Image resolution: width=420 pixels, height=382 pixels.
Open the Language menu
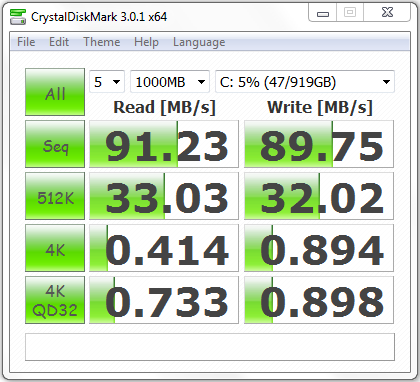[199, 42]
